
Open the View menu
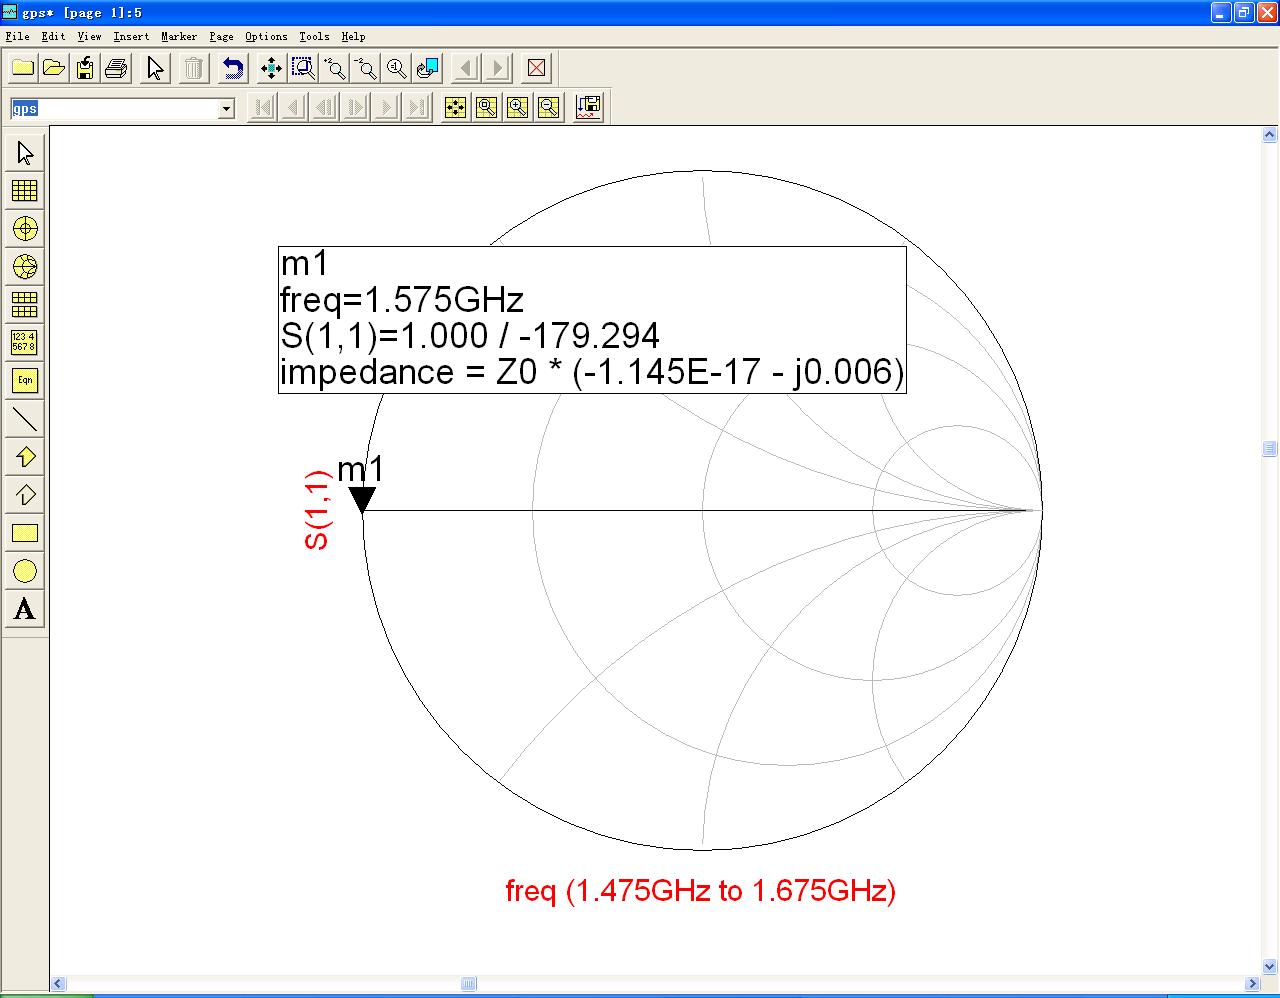click(x=89, y=36)
